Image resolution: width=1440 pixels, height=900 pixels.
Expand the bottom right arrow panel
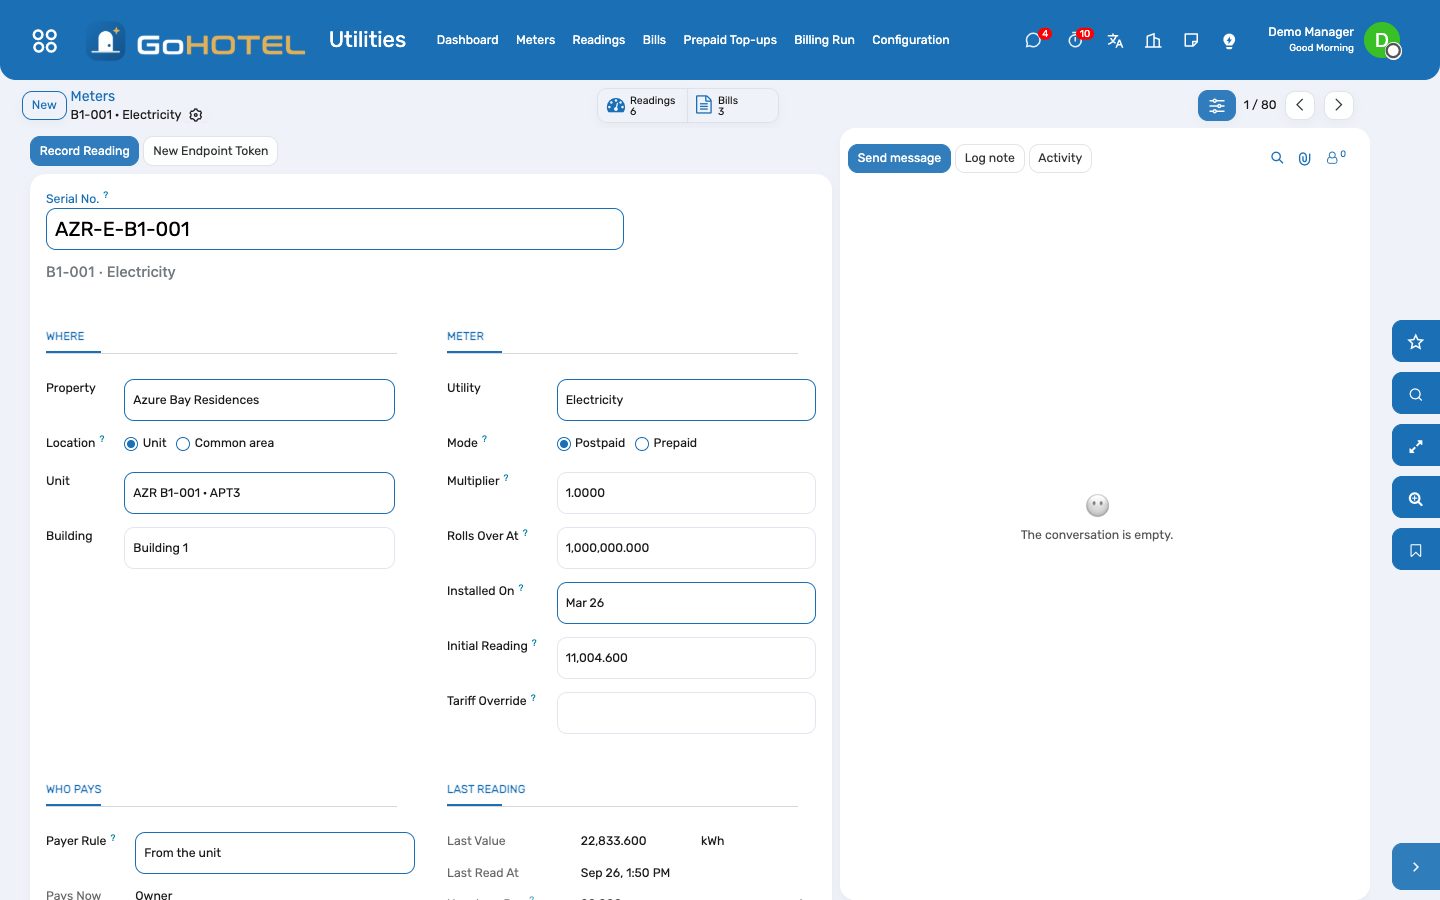(1416, 867)
